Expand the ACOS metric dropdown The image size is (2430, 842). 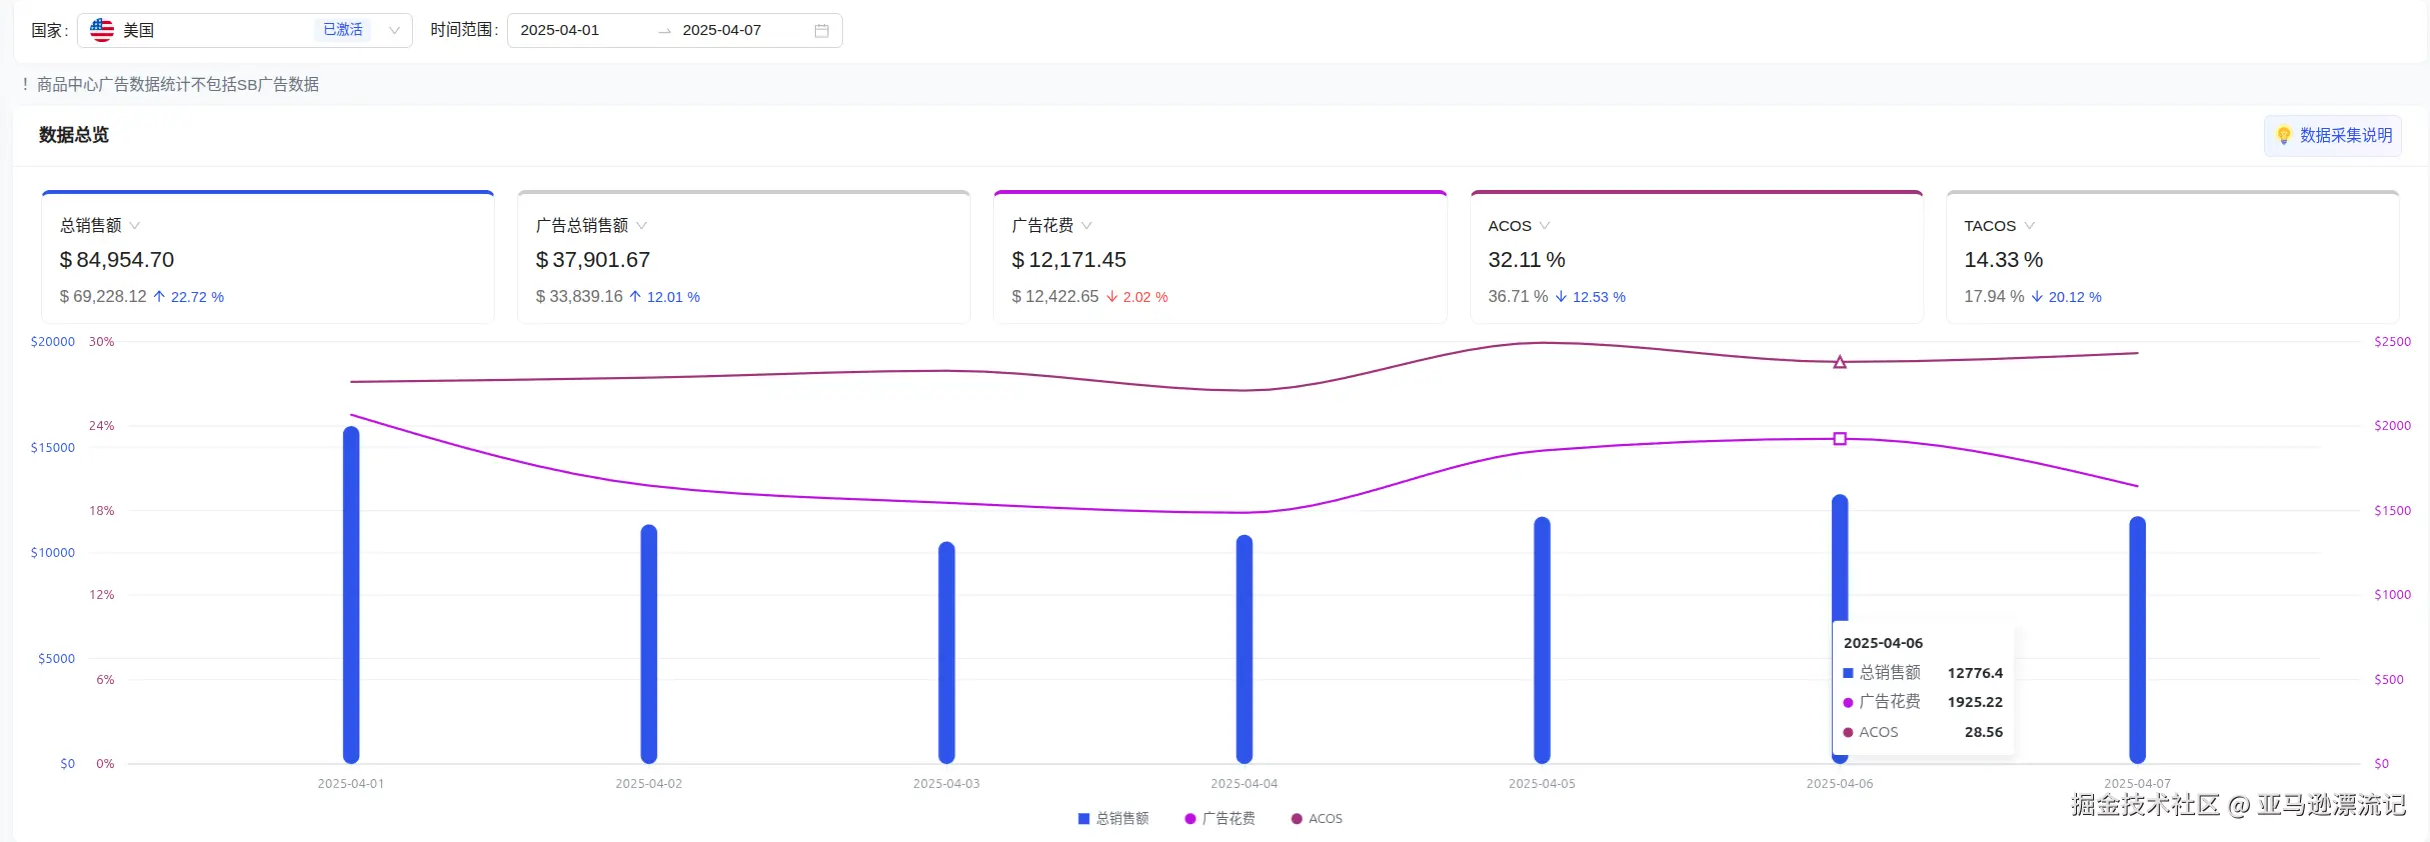pos(1545,226)
